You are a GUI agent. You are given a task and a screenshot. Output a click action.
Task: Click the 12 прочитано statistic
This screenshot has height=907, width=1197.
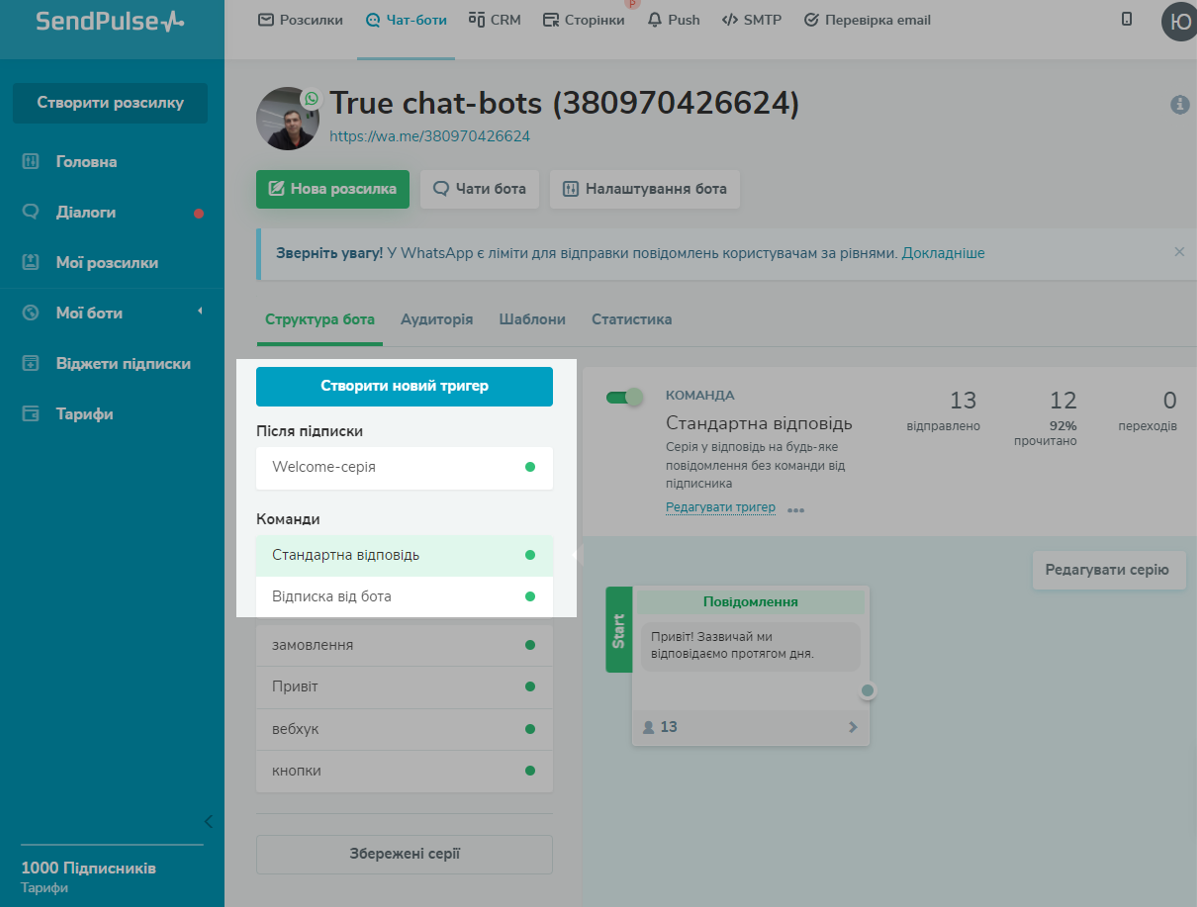pyautogui.click(x=1045, y=418)
